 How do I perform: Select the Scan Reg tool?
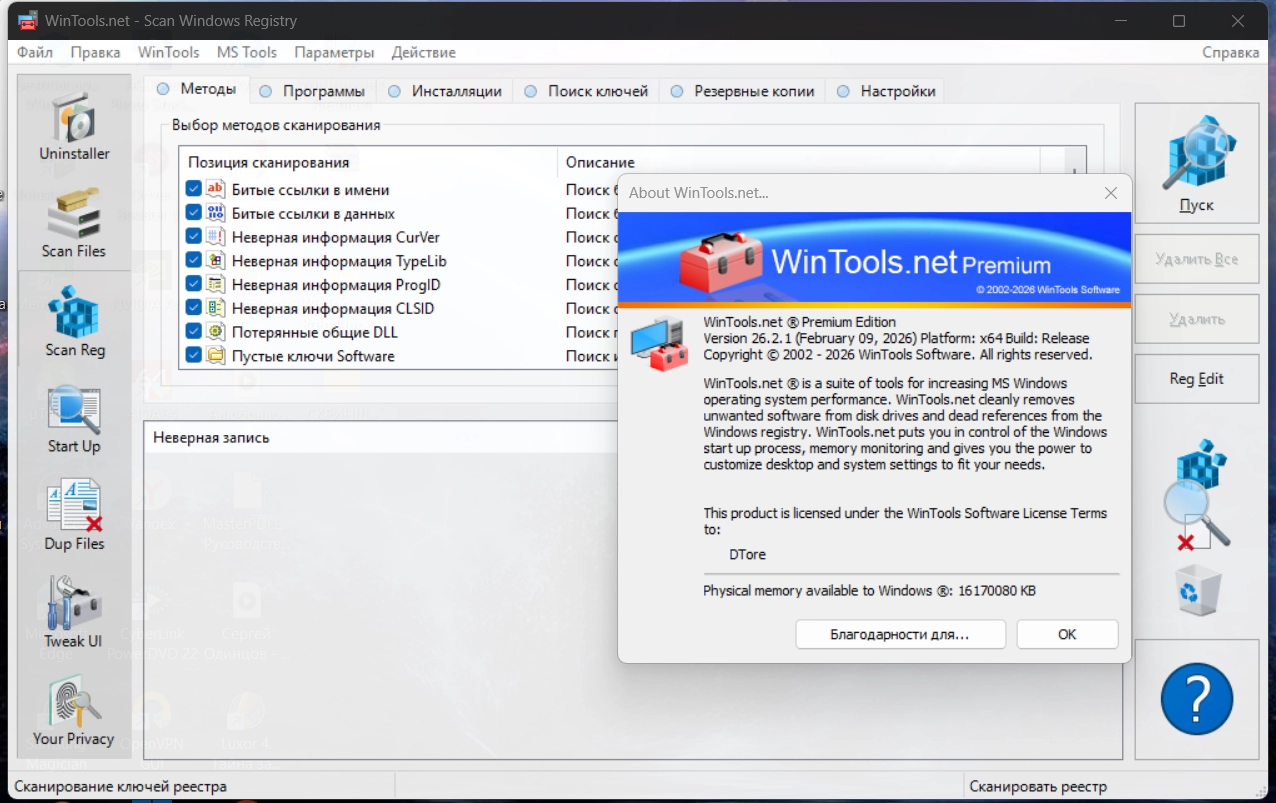click(74, 320)
